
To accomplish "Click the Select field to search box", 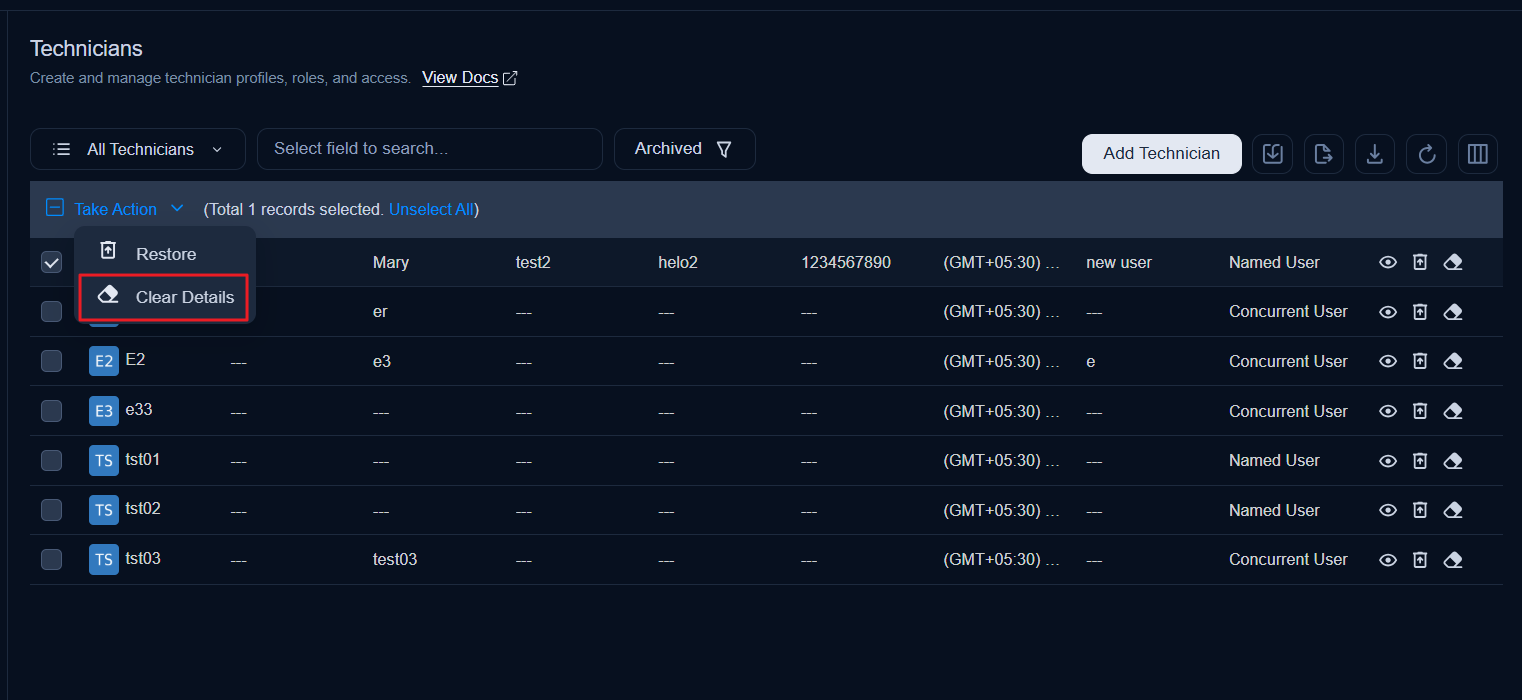I will 430,149.
